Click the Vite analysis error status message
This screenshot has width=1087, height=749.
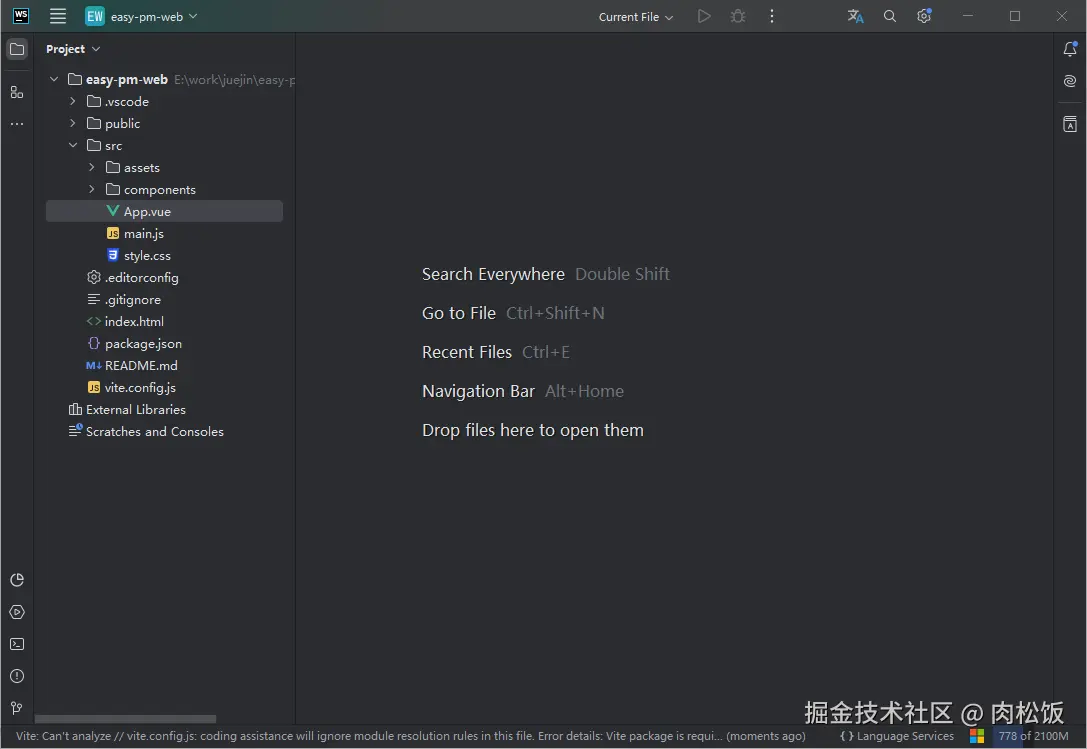click(x=410, y=737)
